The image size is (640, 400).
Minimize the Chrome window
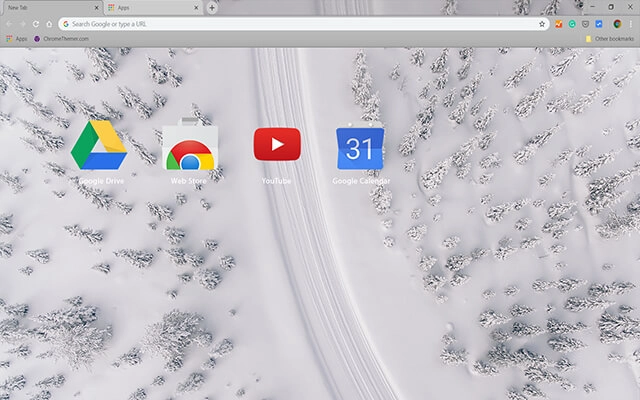pyautogui.click(x=592, y=7)
